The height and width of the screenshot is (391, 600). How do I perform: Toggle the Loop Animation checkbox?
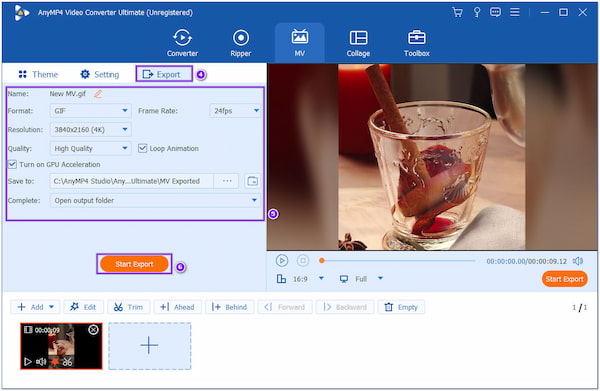coord(142,148)
